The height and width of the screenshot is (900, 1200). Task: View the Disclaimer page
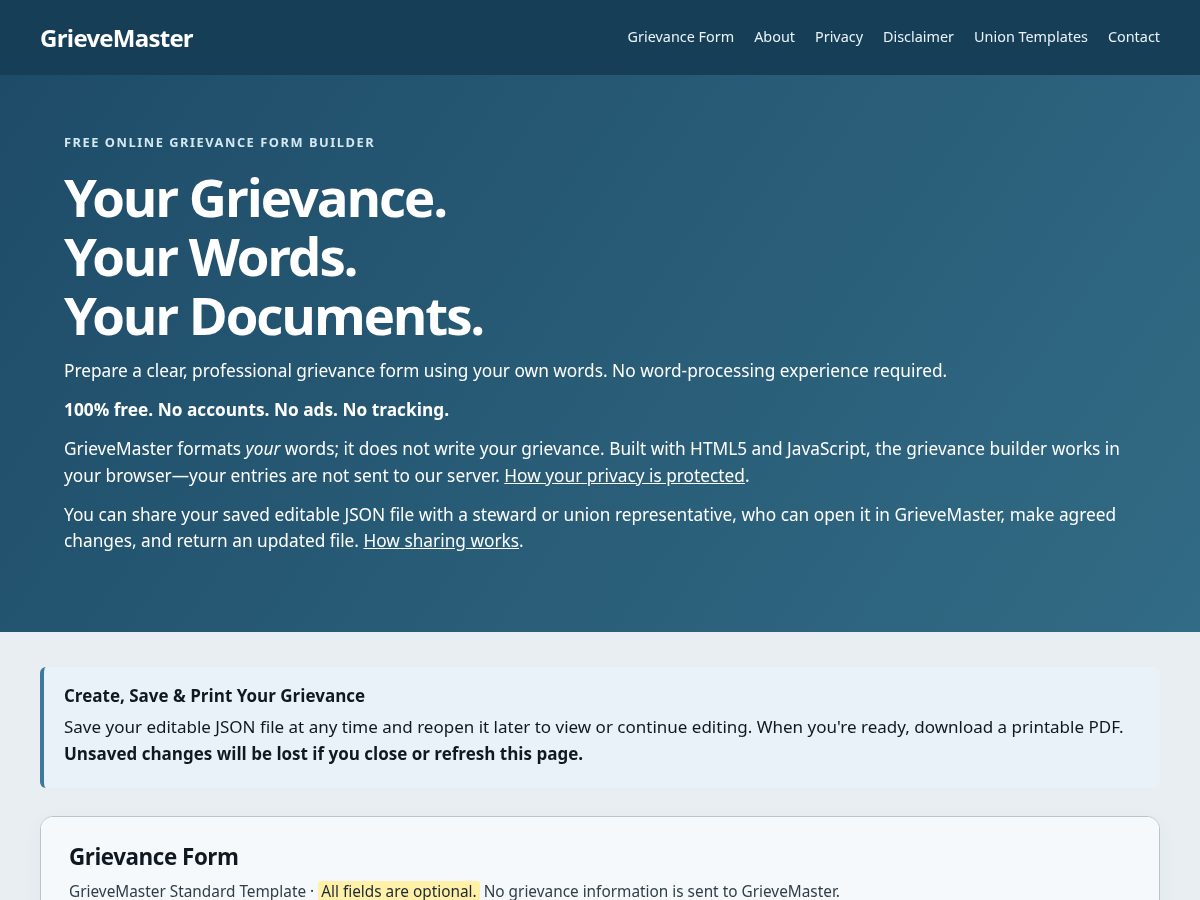tap(918, 37)
